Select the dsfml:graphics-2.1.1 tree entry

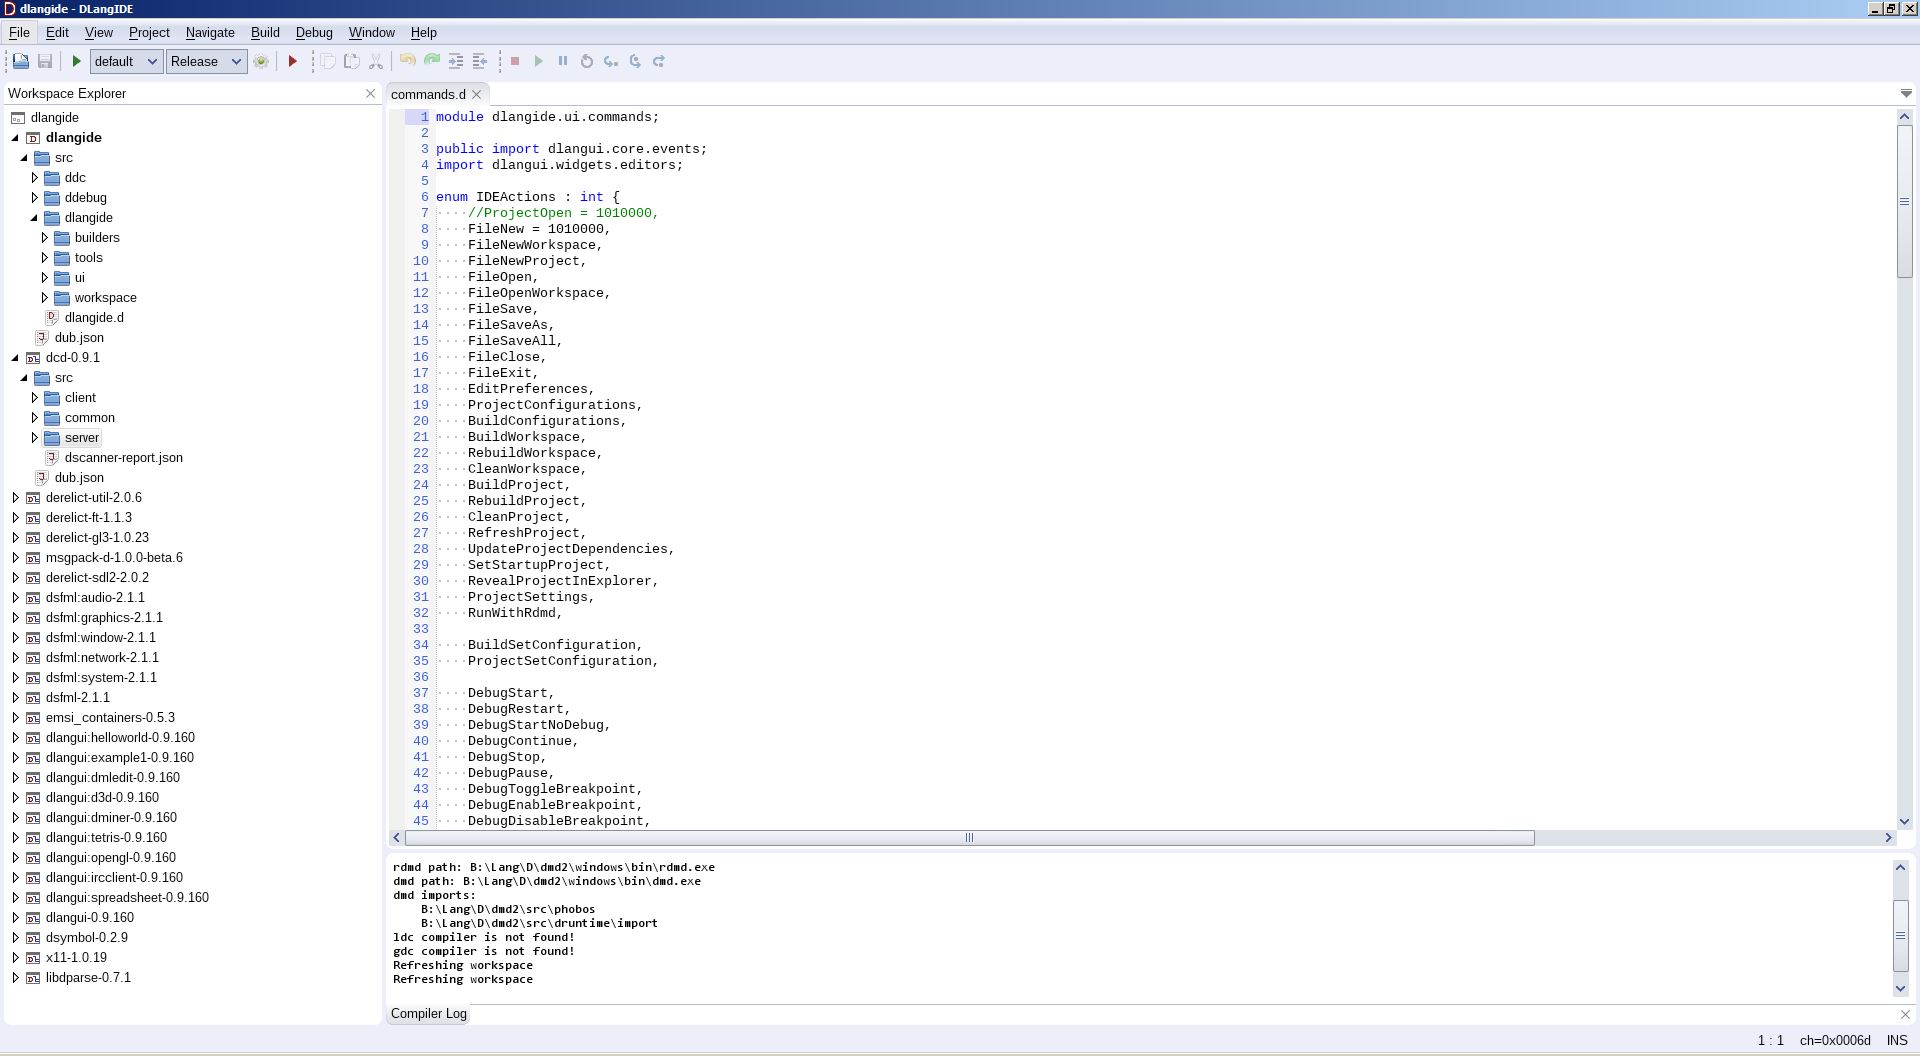coord(104,617)
